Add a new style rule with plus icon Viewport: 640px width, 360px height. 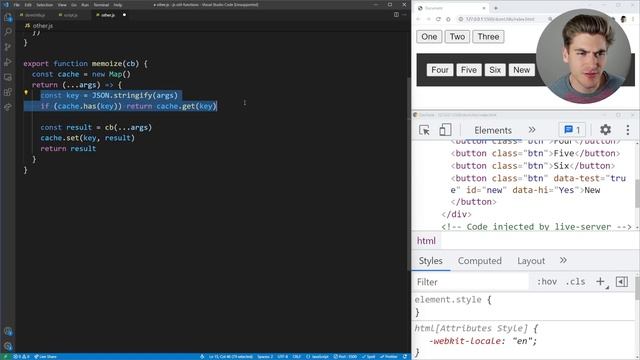[600, 282]
